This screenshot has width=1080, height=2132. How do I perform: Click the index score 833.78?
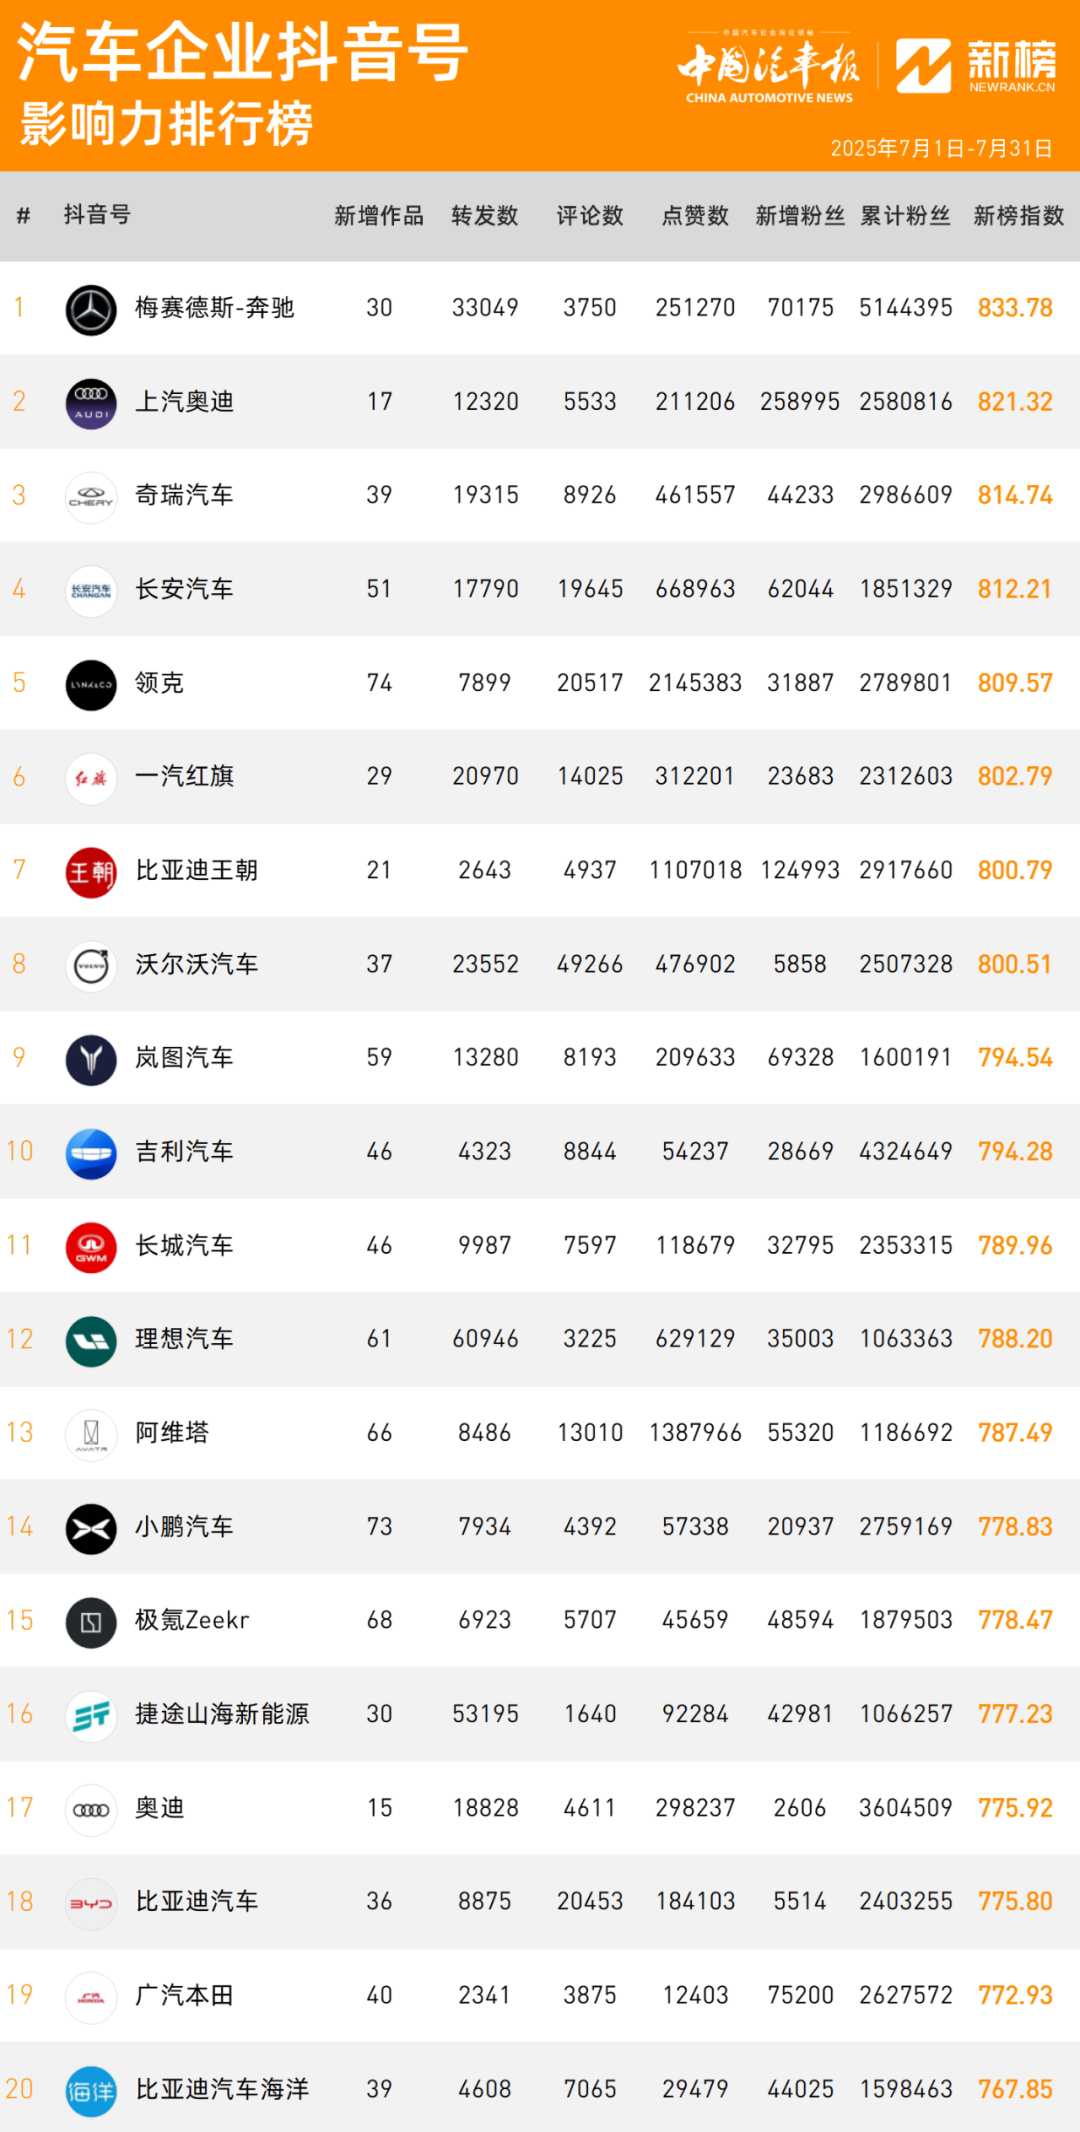[x=1015, y=308]
